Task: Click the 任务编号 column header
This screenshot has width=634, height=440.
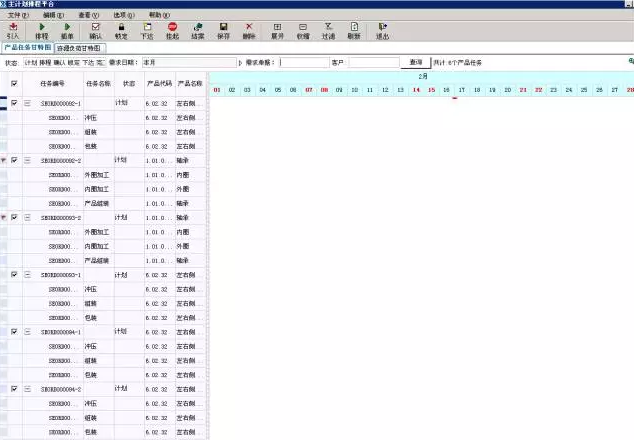Action: [x=53, y=84]
